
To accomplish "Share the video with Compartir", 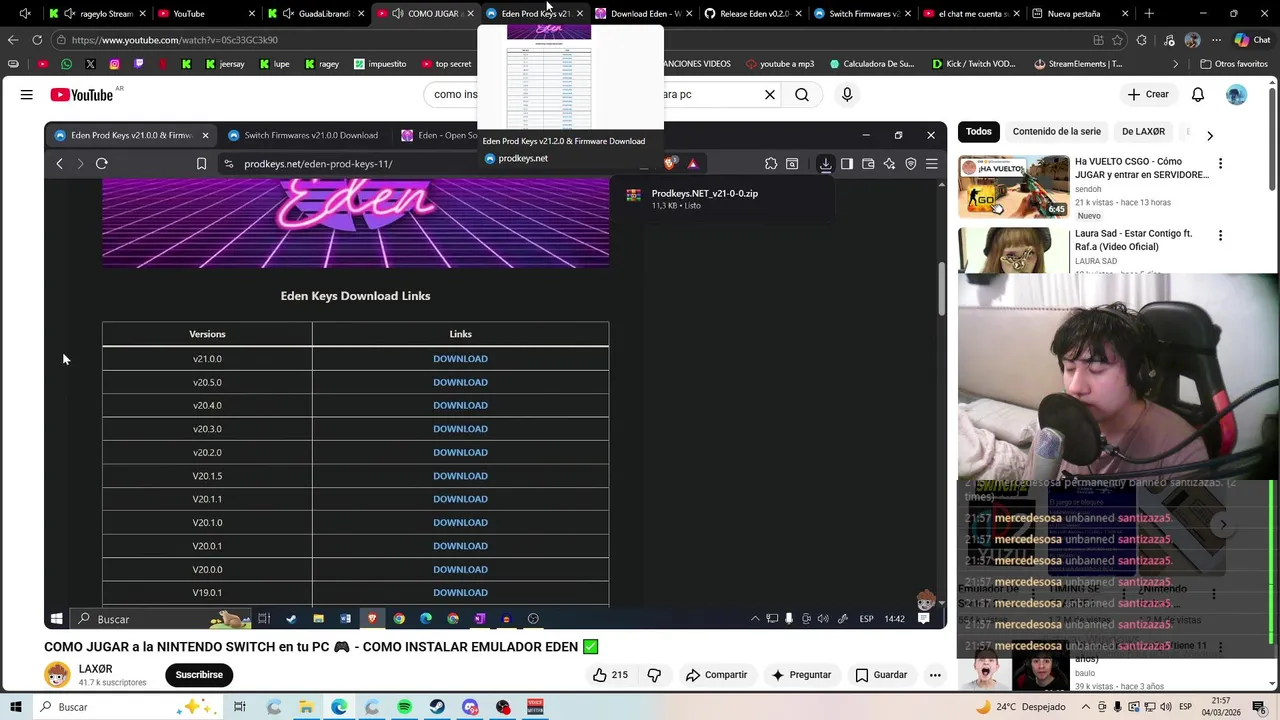I will (x=716, y=675).
